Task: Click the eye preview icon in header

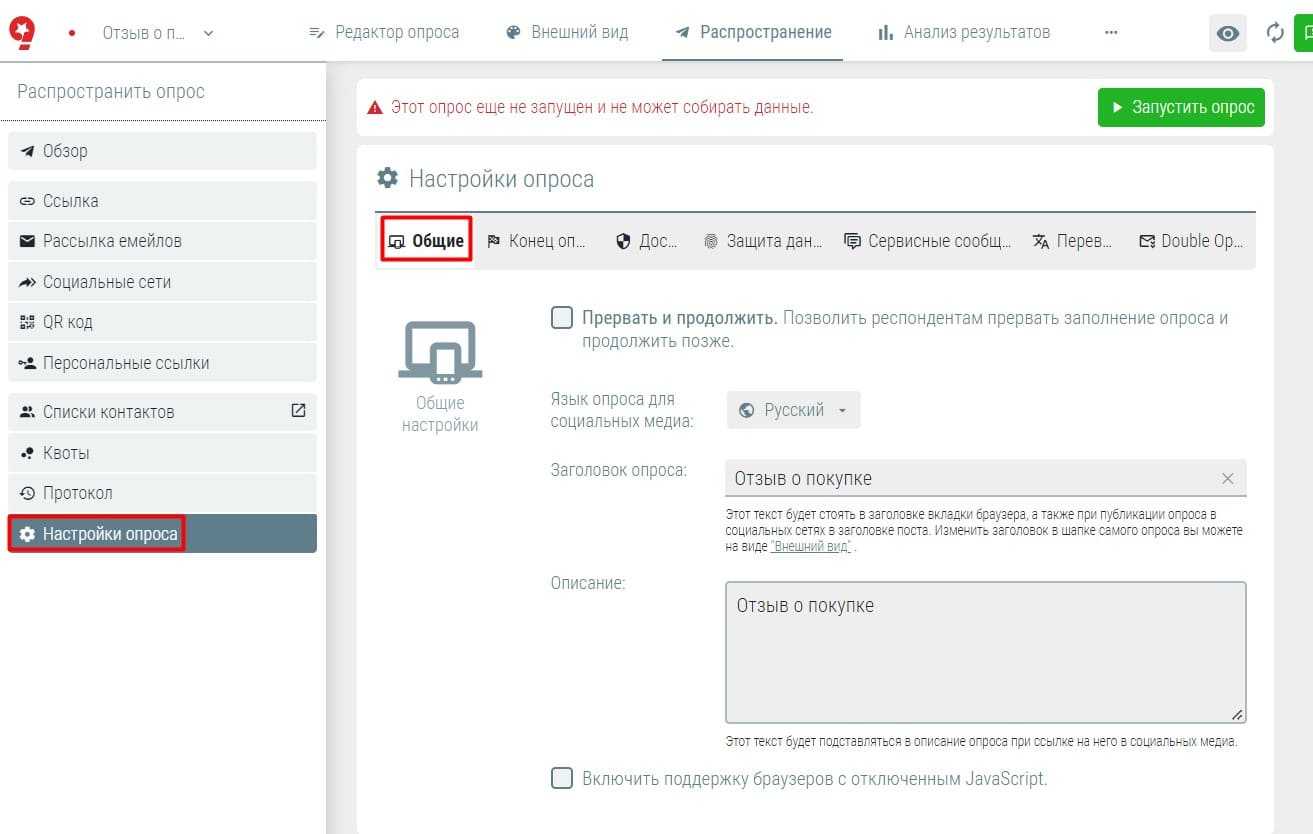Action: tap(1227, 33)
